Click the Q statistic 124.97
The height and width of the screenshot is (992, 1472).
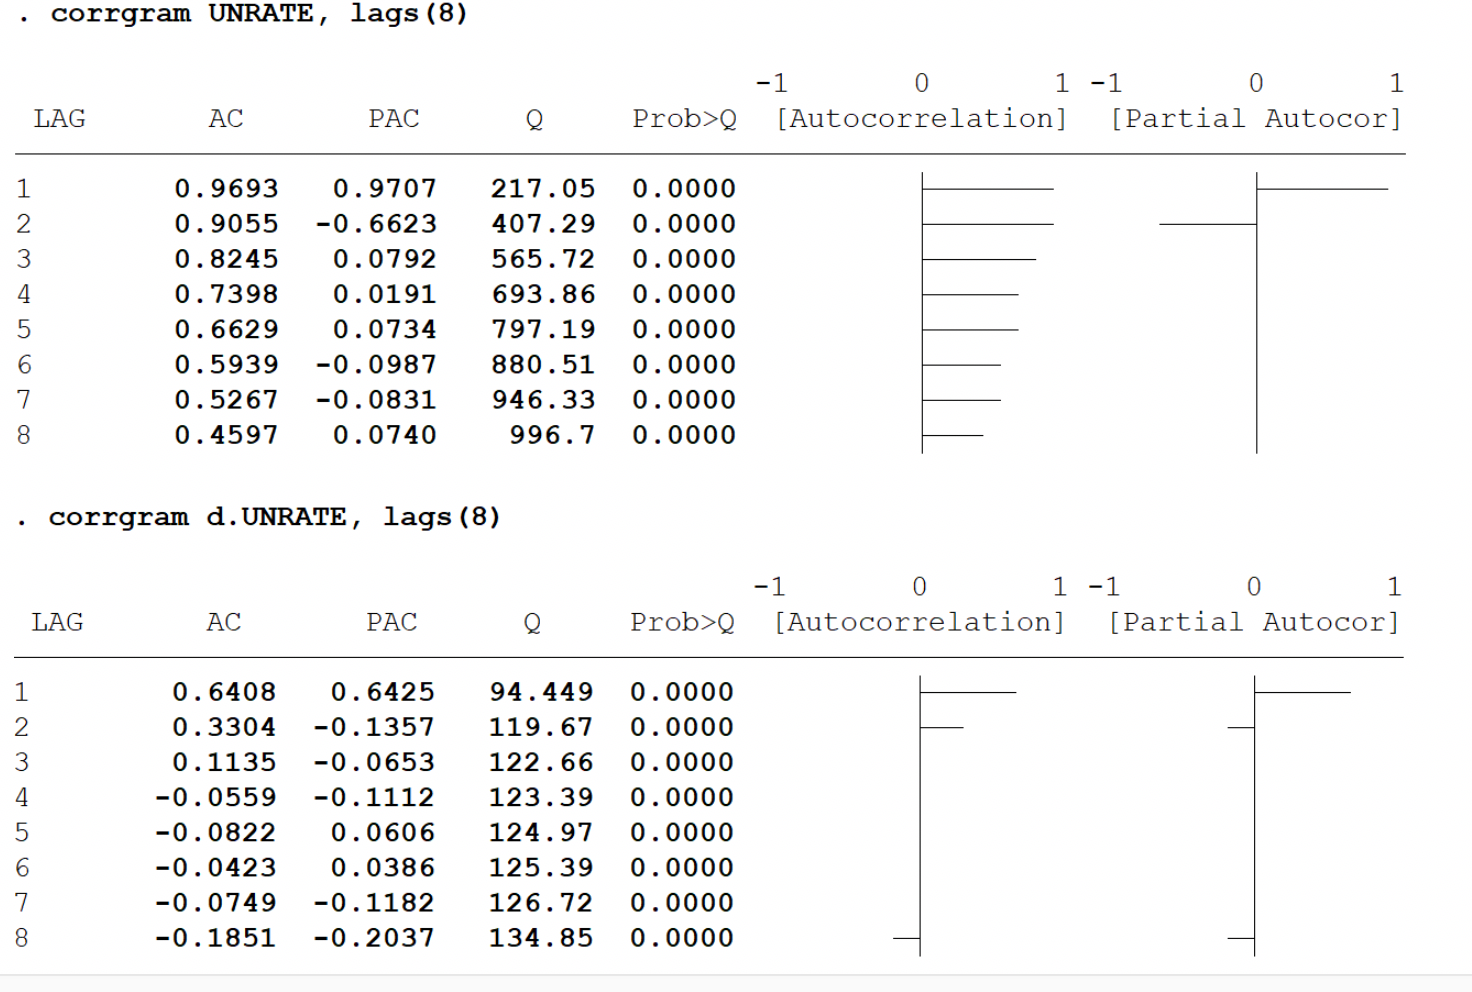click(x=541, y=832)
